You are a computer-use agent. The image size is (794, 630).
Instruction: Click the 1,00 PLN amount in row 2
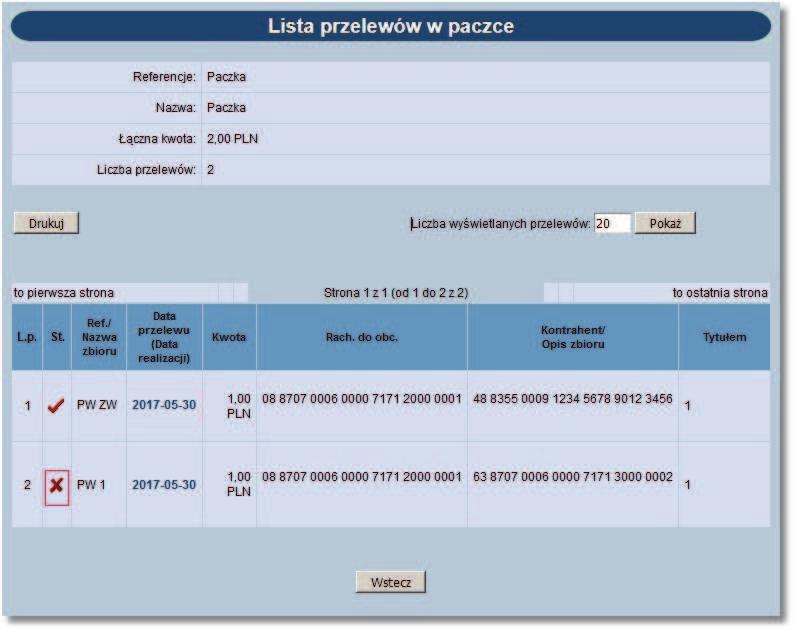click(239, 484)
